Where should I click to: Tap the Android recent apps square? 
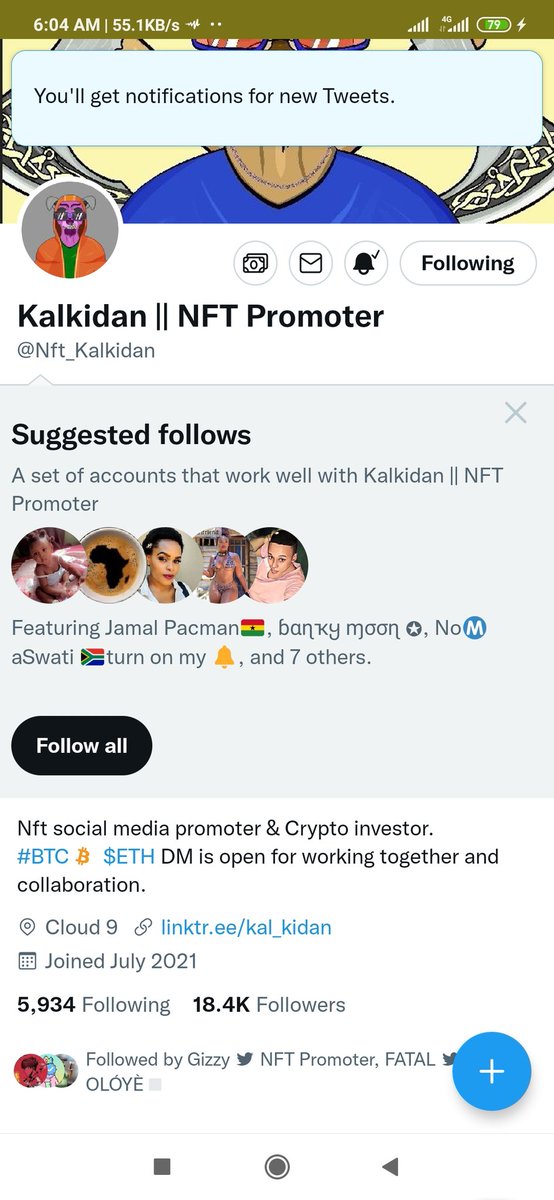(x=162, y=1166)
